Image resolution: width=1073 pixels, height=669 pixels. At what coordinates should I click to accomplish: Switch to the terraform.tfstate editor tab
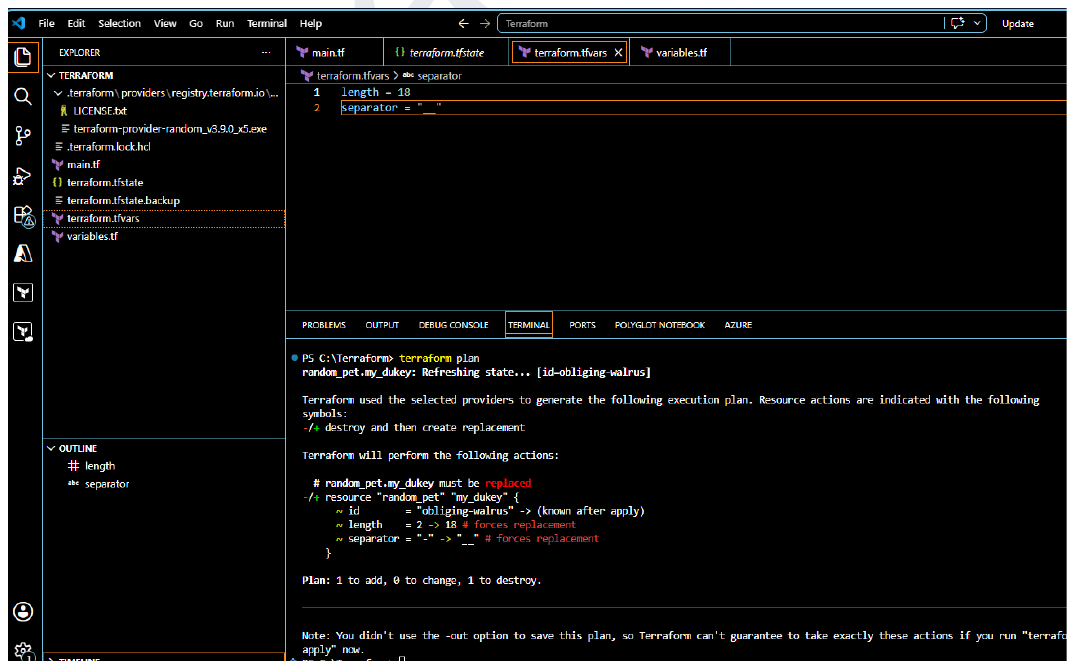coord(446,53)
